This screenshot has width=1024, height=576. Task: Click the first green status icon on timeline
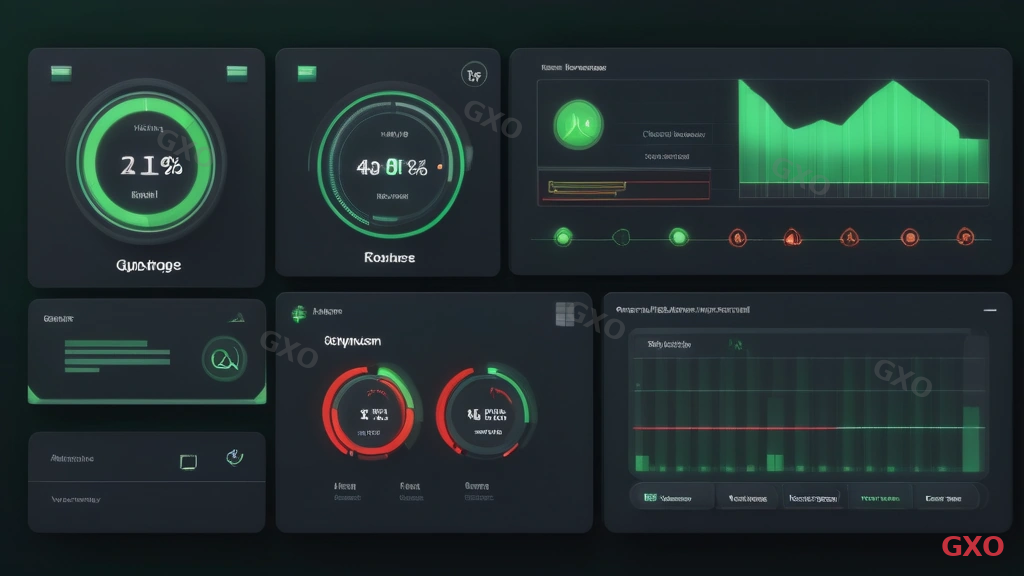click(x=565, y=237)
